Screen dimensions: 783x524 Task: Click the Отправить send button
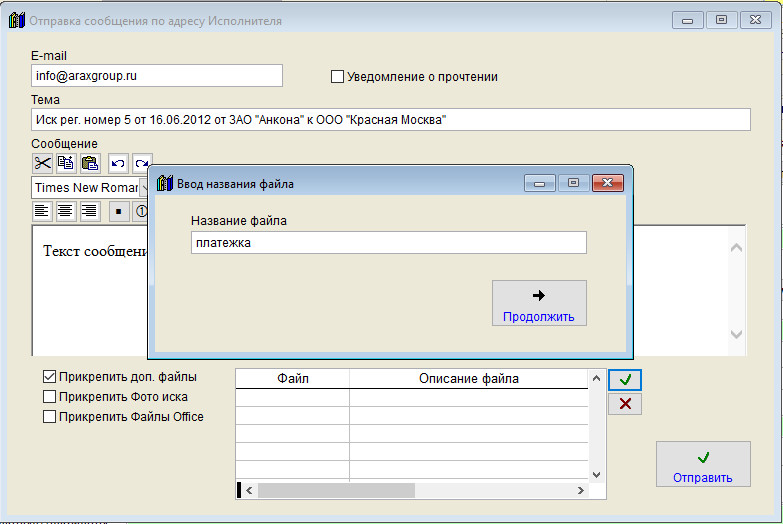[x=703, y=464]
